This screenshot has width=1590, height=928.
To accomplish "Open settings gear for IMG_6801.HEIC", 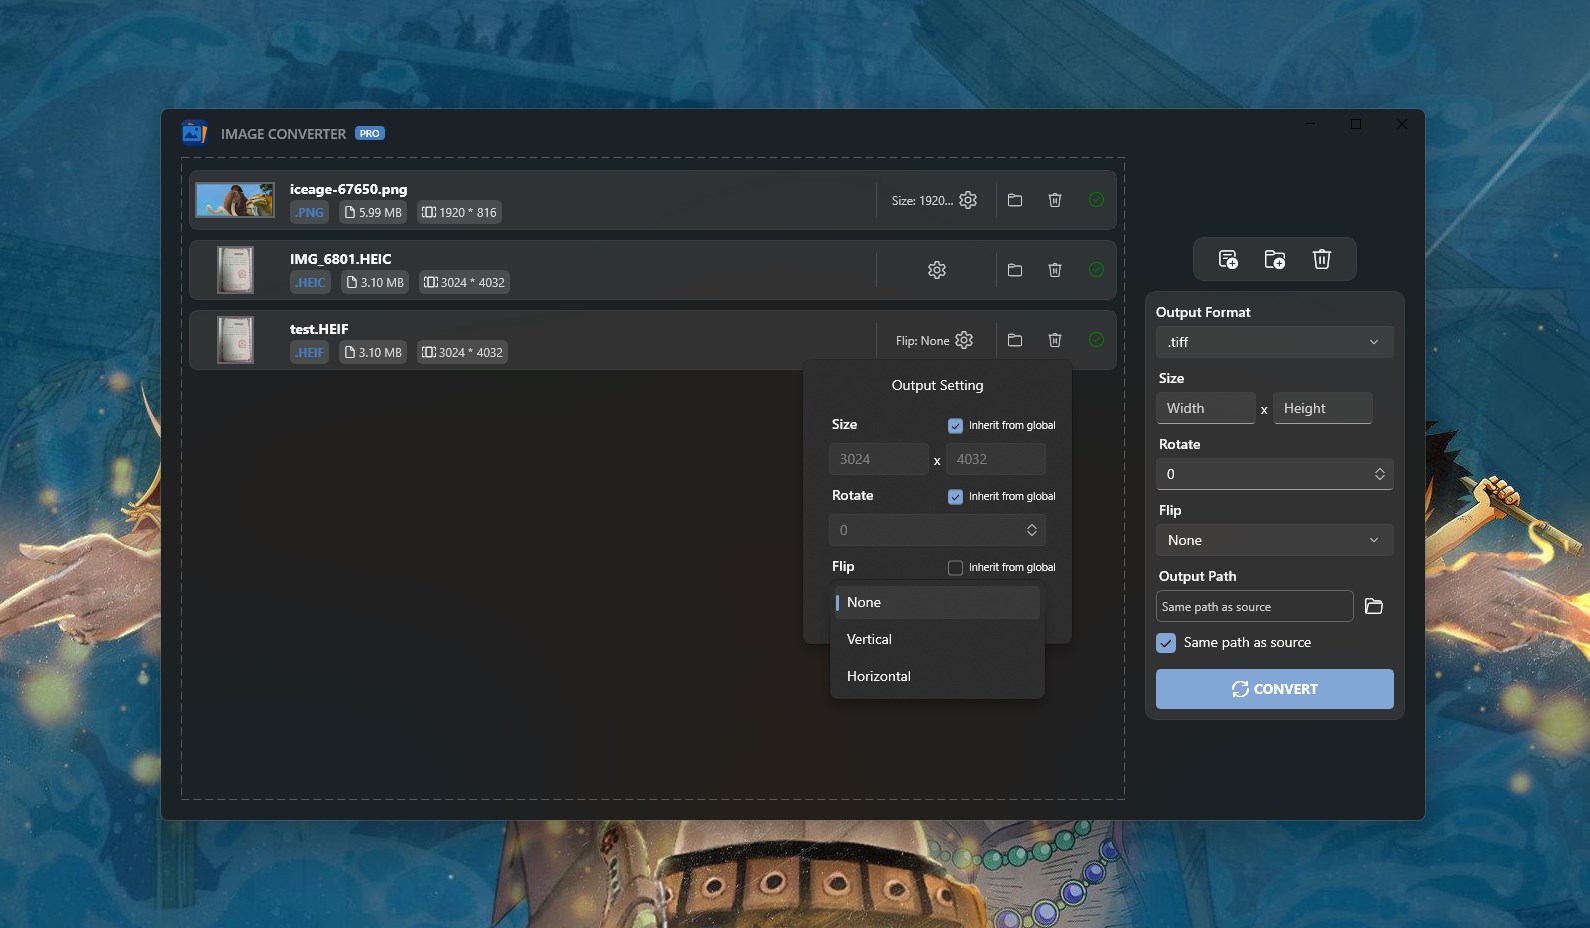I will click(937, 270).
